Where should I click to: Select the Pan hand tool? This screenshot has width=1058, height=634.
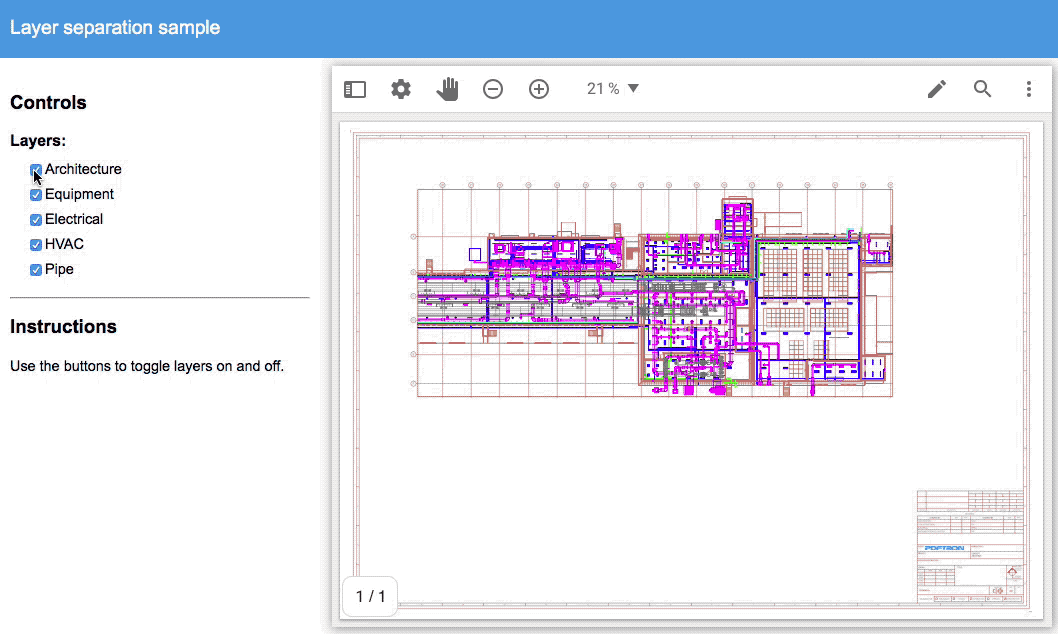447,89
